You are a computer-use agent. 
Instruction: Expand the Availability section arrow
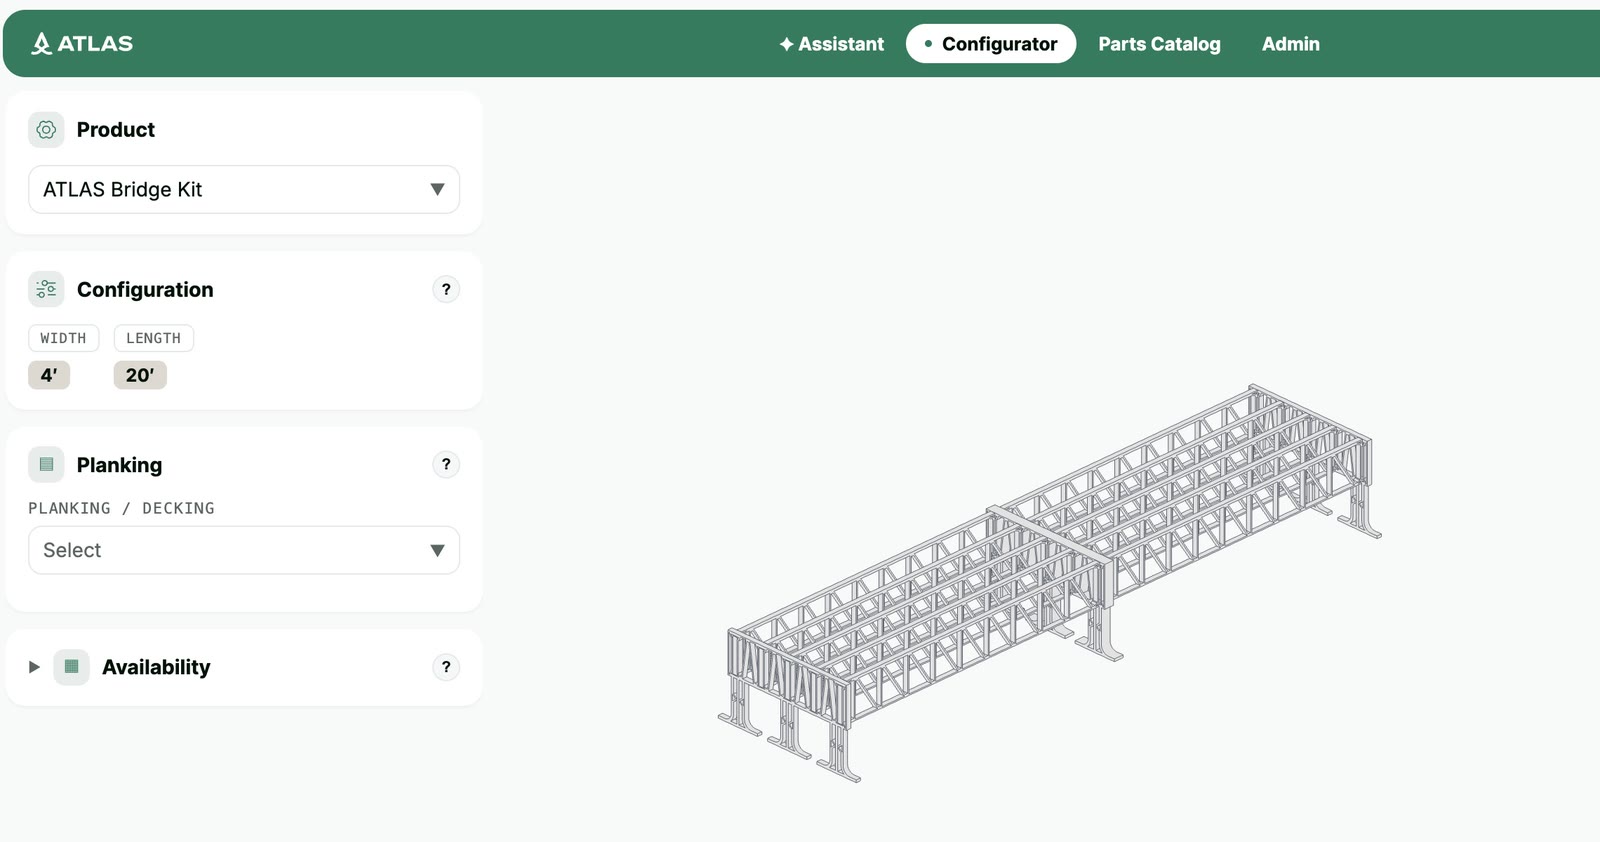pos(34,667)
